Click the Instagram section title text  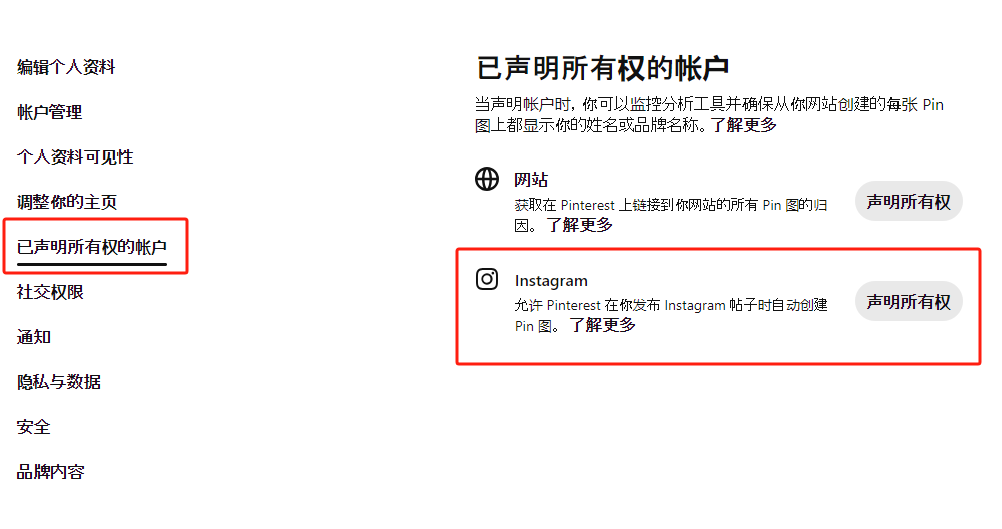pyautogui.click(x=551, y=281)
